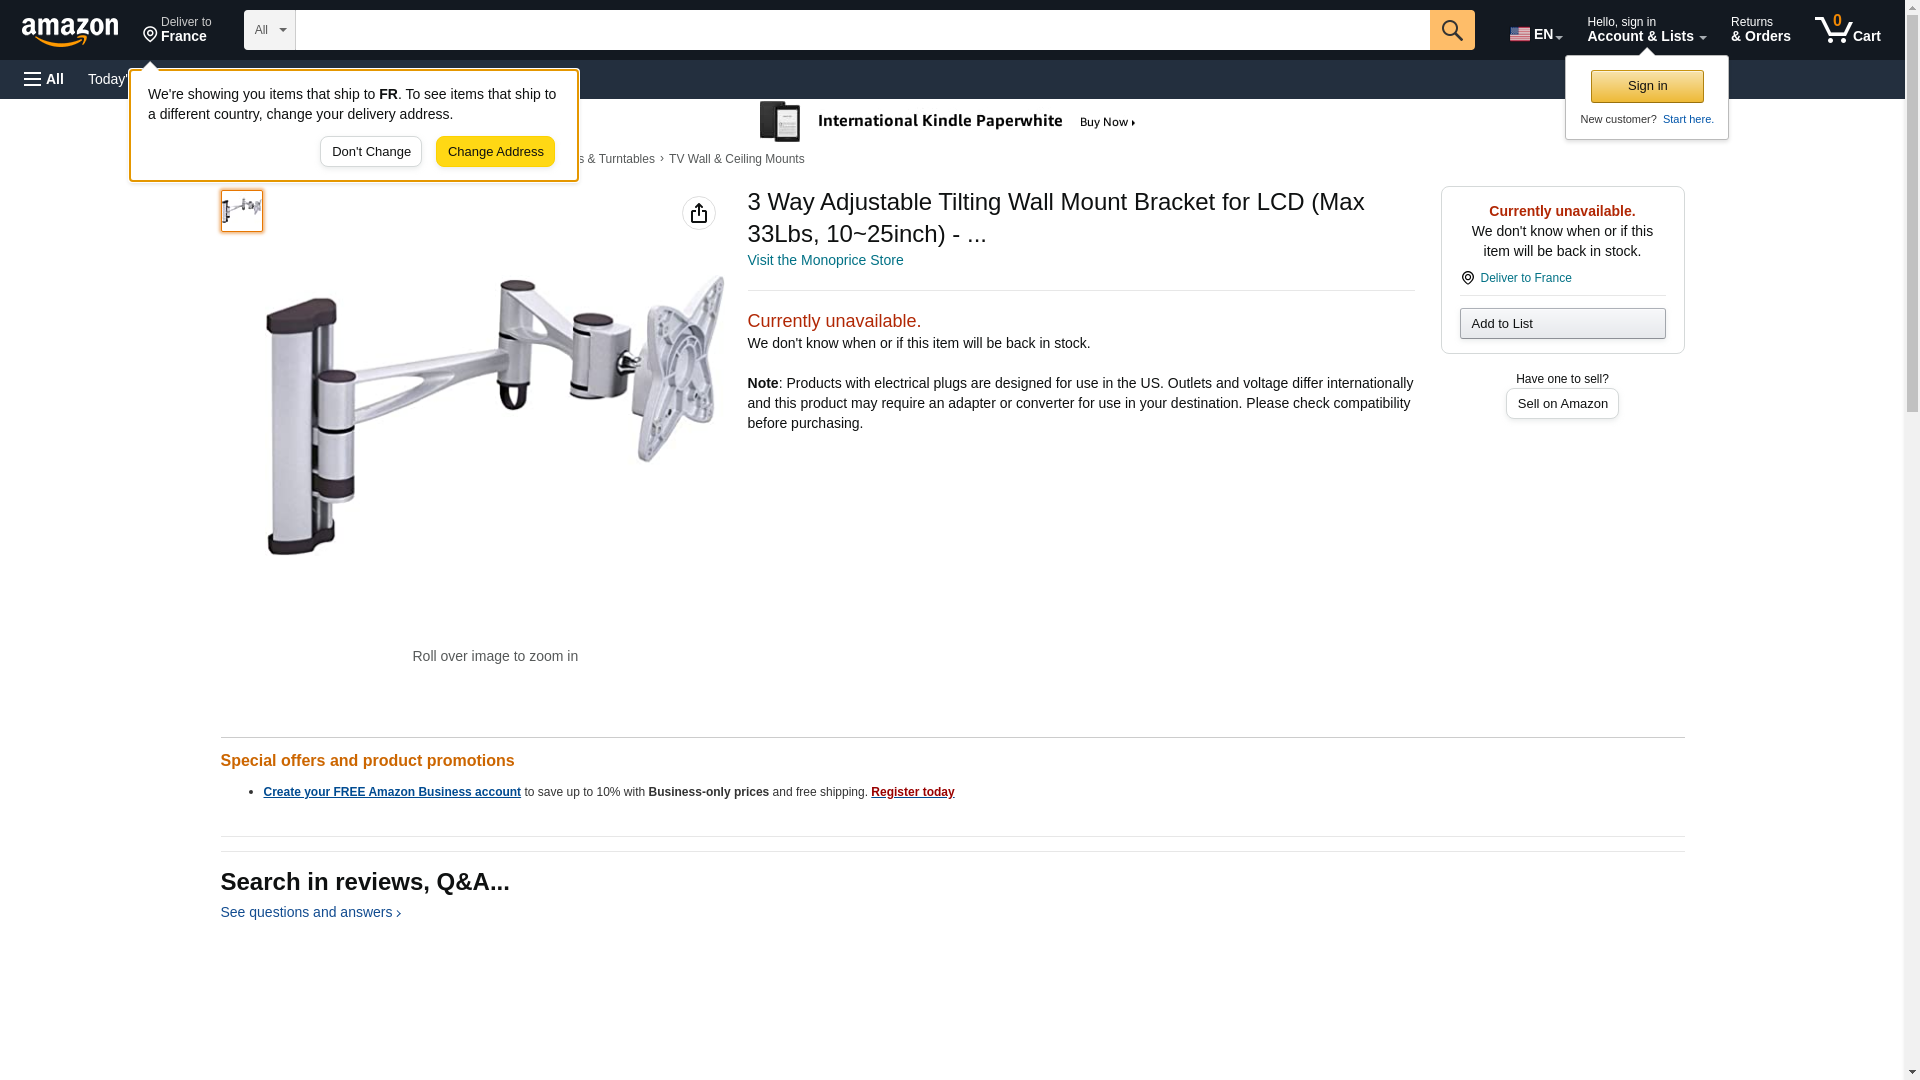Click Sell on Amazon button
The height and width of the screenshot is (1080, 1920).
click(x=1562, y=404)
